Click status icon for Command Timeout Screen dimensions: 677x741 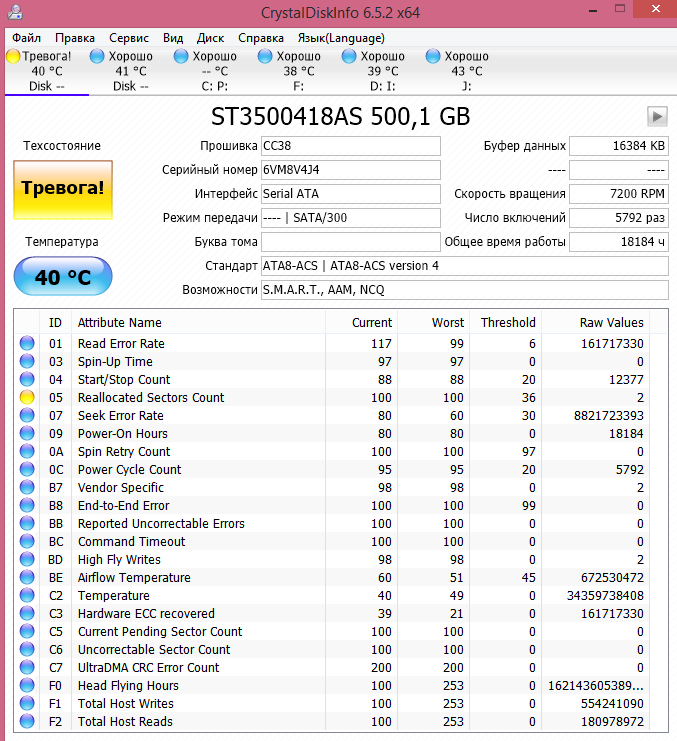27,541
